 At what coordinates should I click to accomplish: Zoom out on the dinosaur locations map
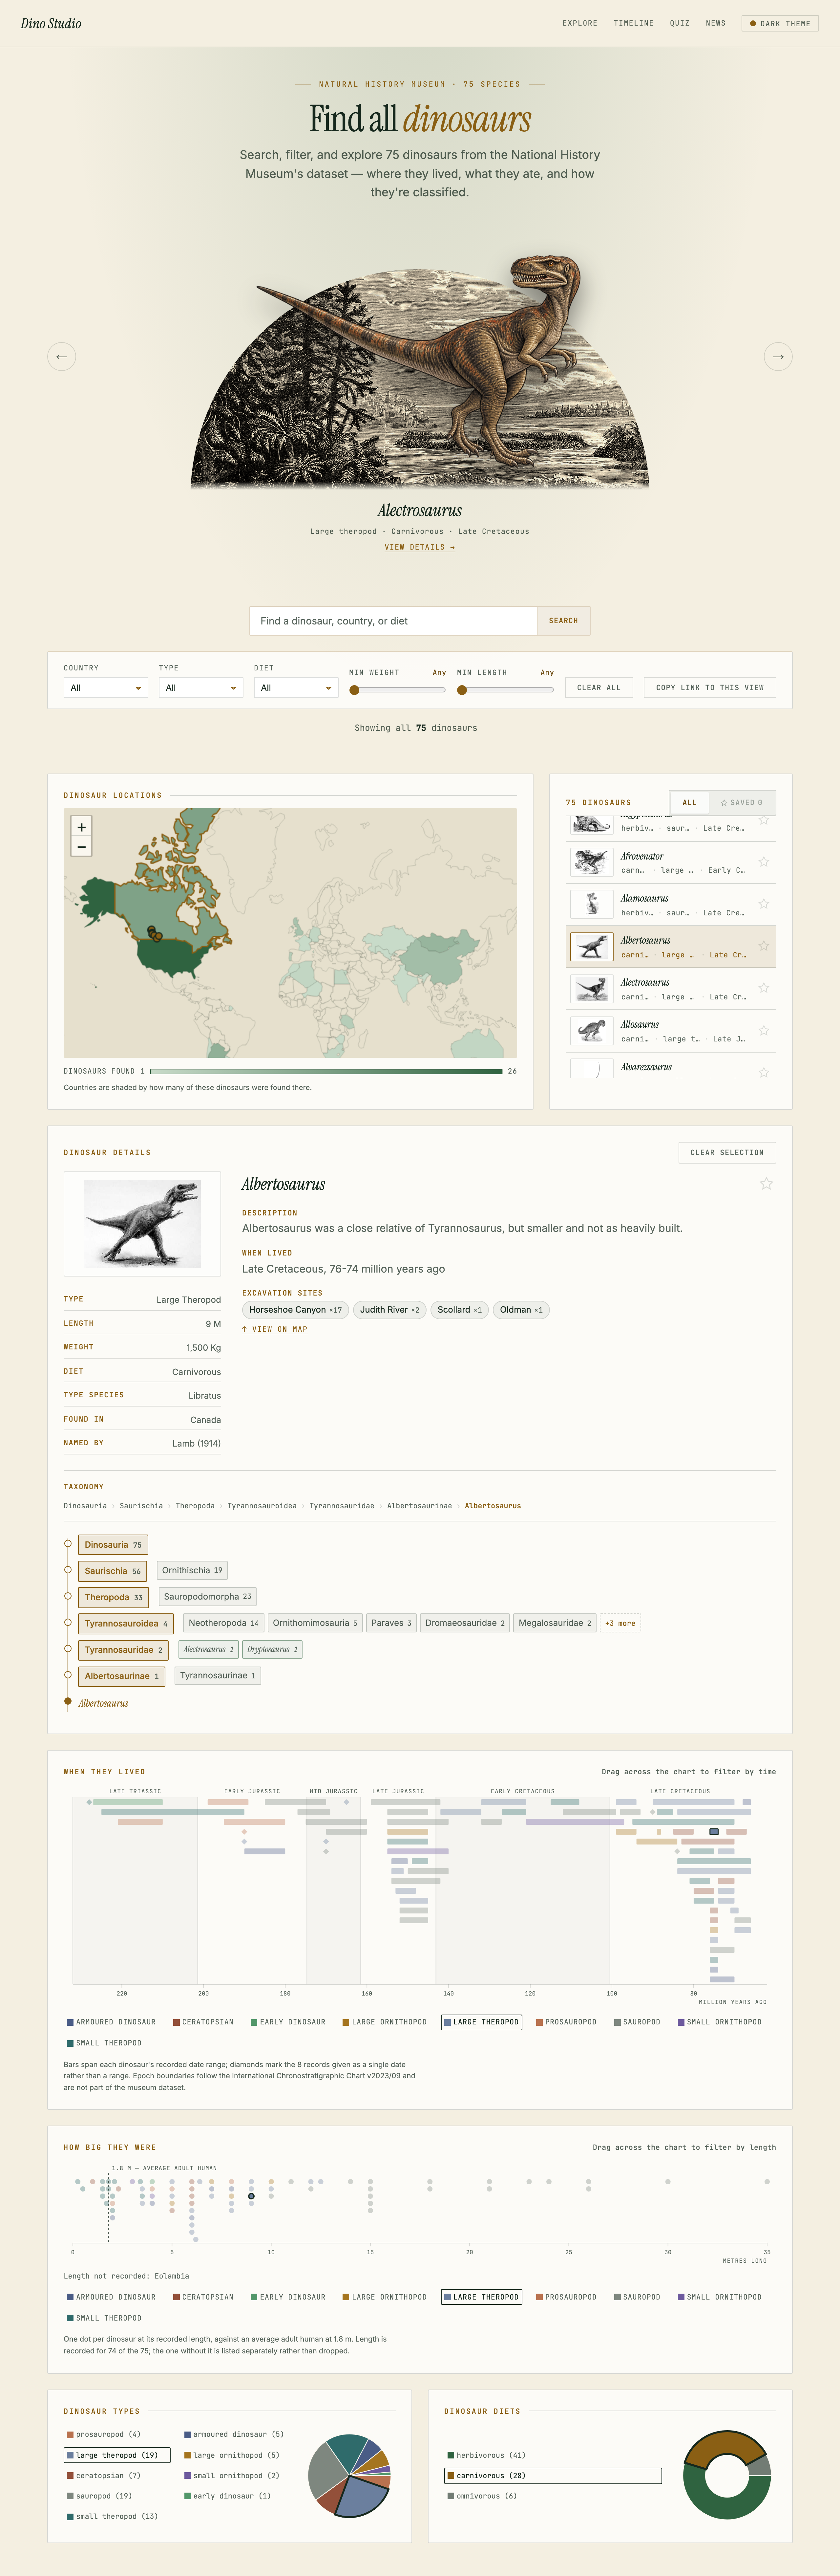pos(82,847)
